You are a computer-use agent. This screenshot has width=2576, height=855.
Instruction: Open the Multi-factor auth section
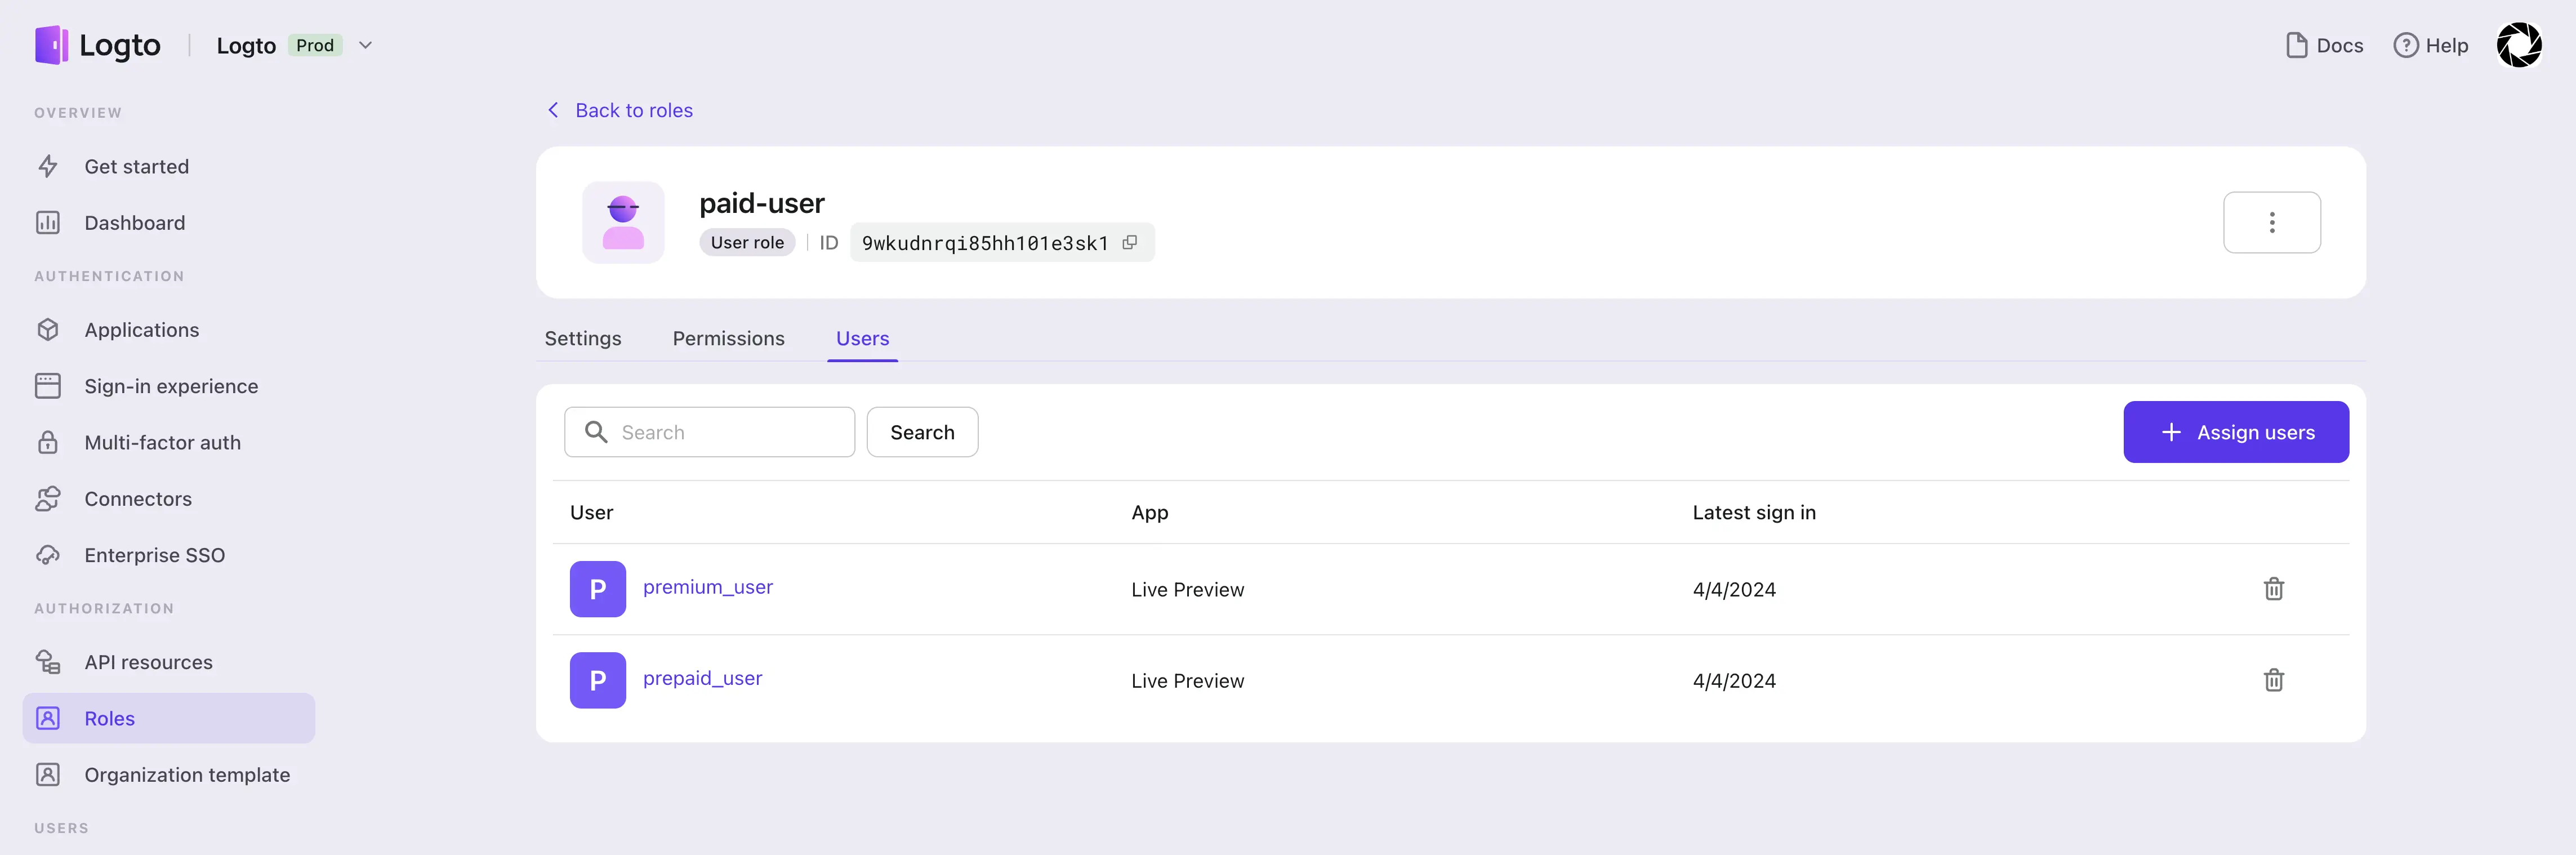[x=161, y=442]
